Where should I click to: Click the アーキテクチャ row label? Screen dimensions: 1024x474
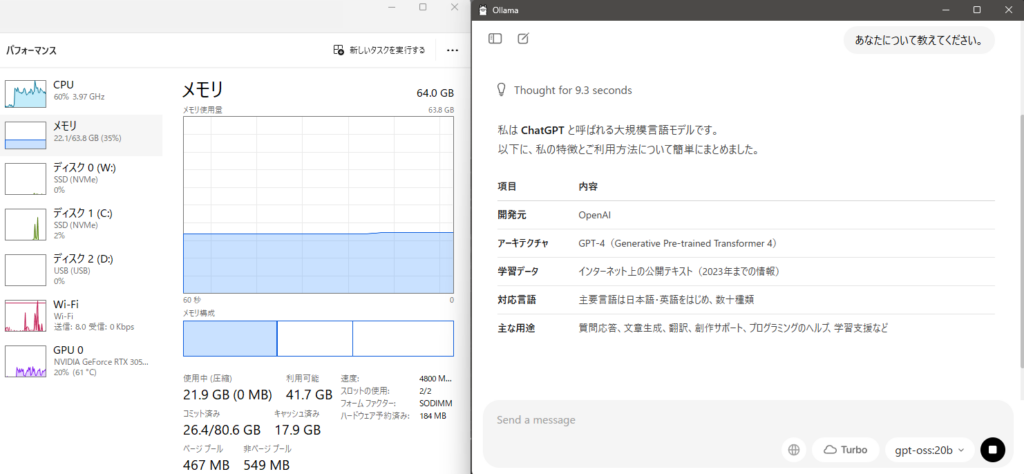click(x=523, y=243)
